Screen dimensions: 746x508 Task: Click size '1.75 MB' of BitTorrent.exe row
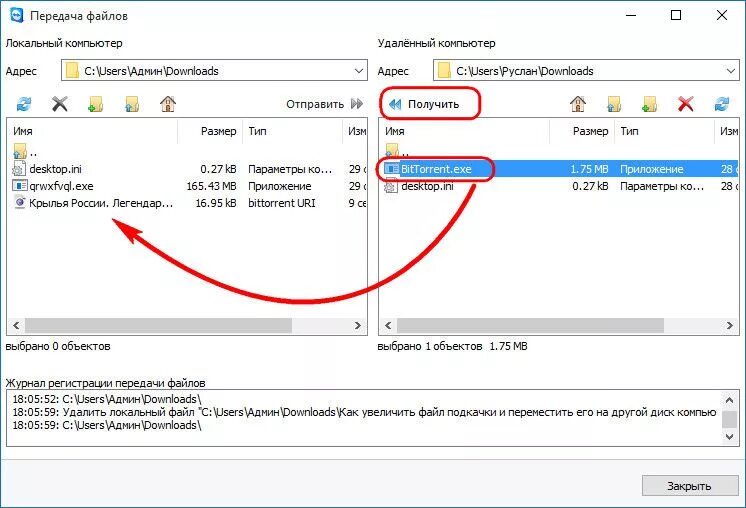(589, 169)
